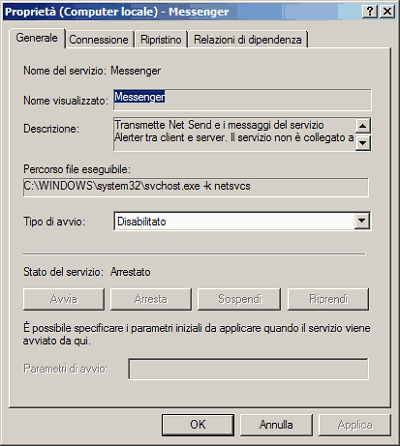Viewport: 400px width, 446px height.
Task: Click the Disabilitato combo box field
Action: click(x=242, y=221)
